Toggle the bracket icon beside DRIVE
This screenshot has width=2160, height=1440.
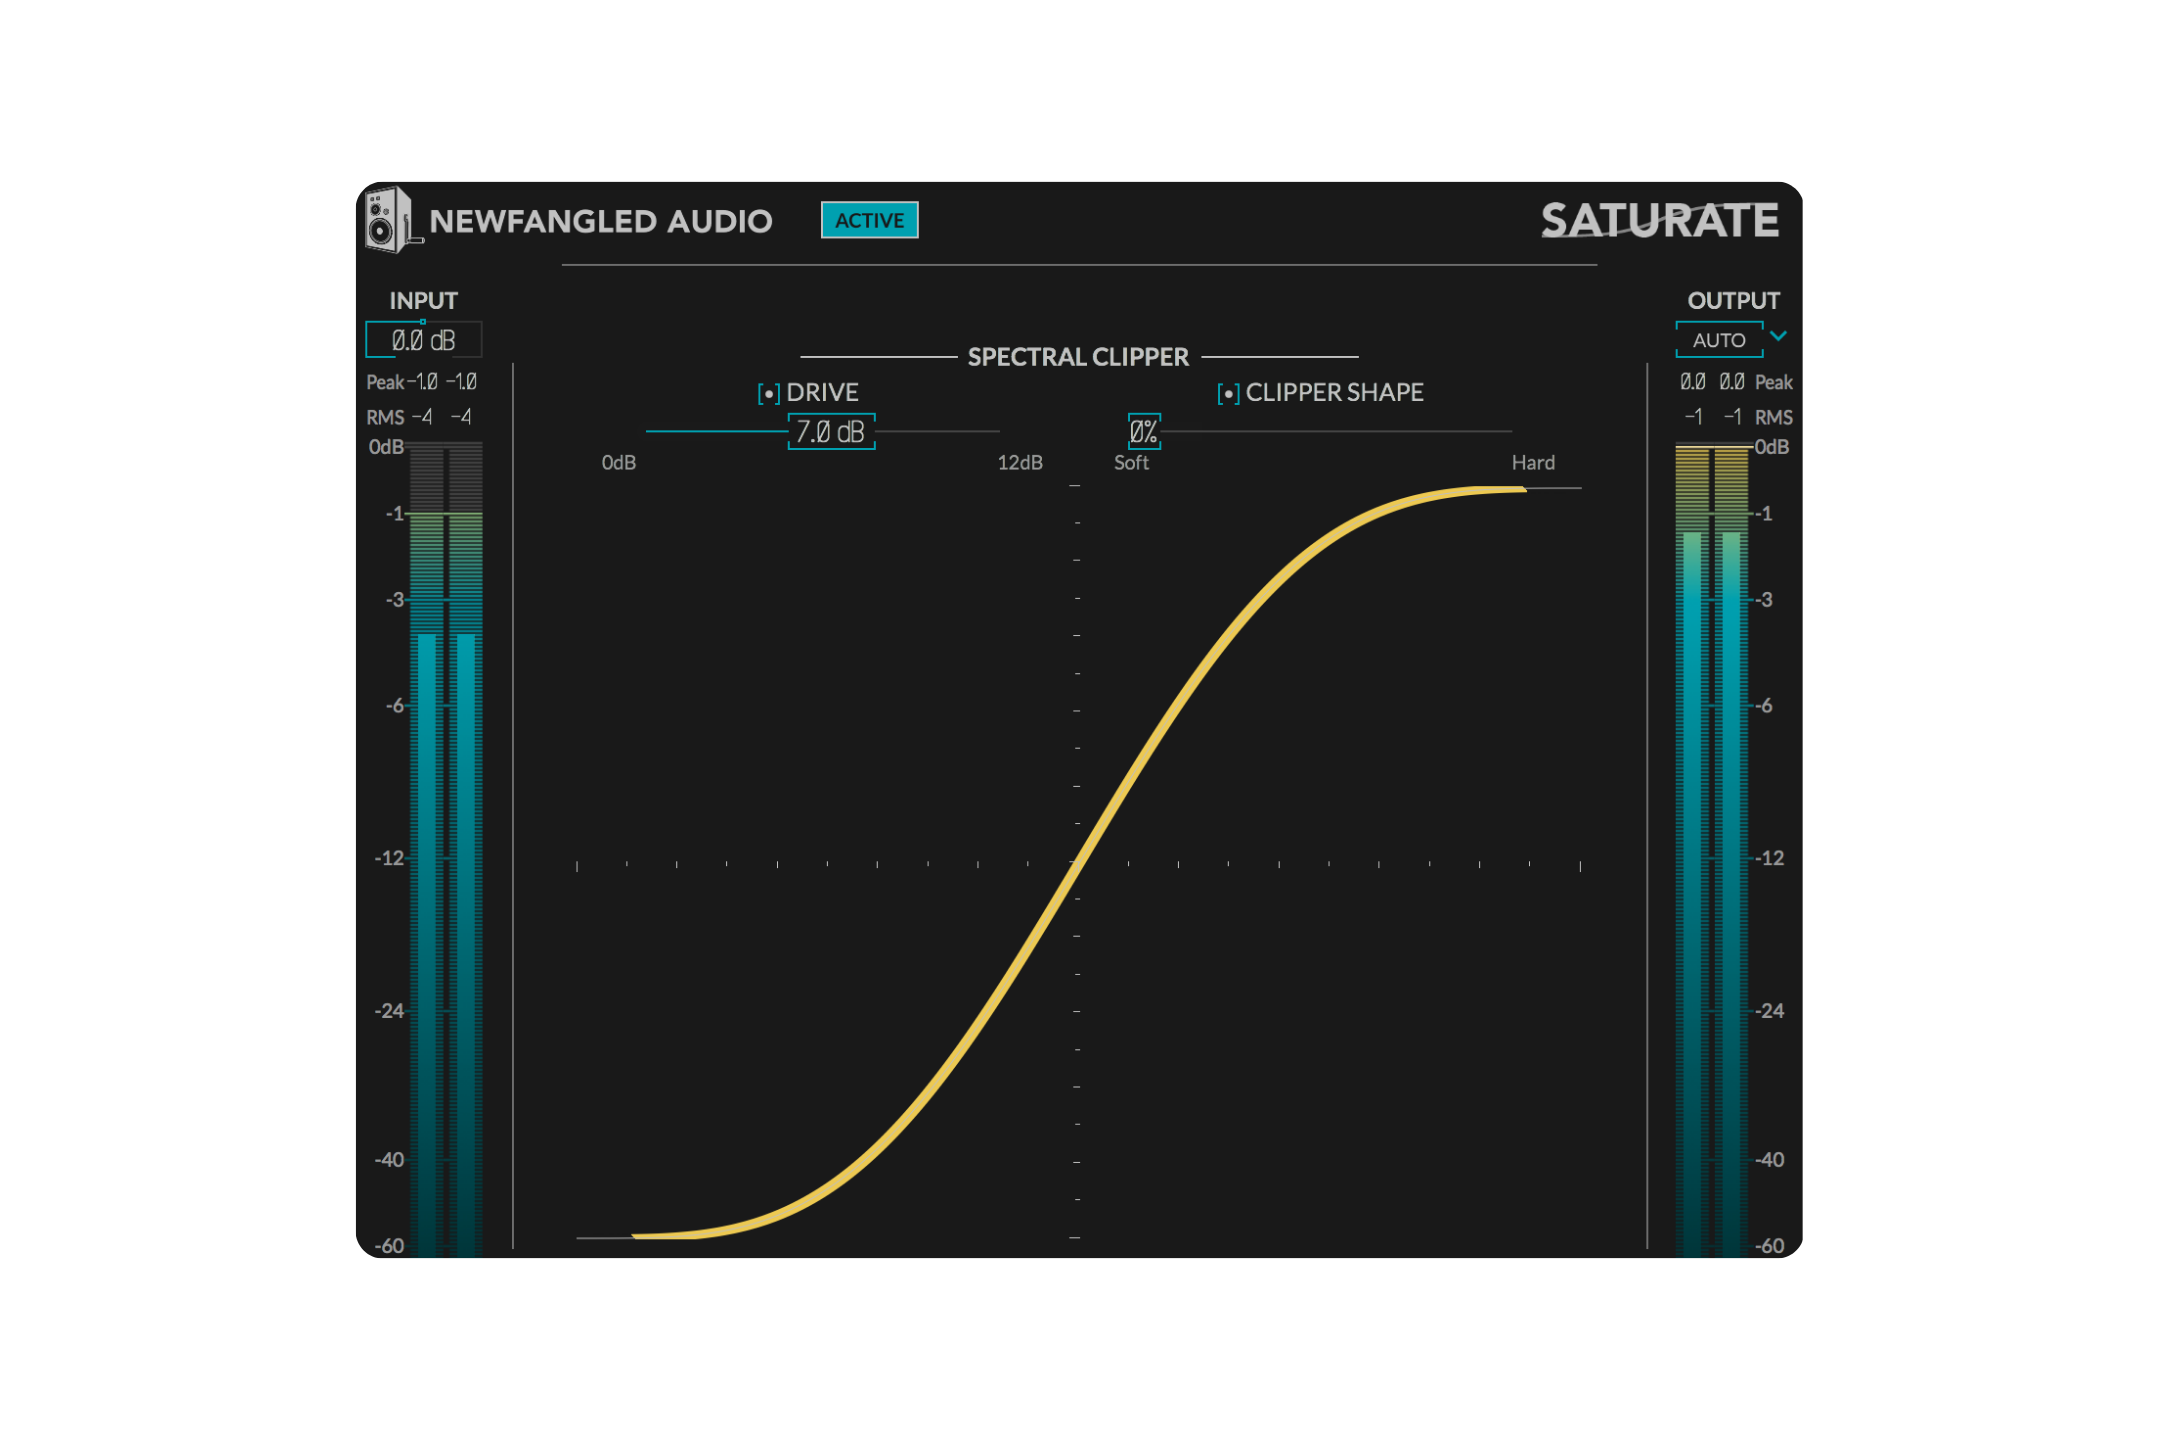tap(768, 393)
